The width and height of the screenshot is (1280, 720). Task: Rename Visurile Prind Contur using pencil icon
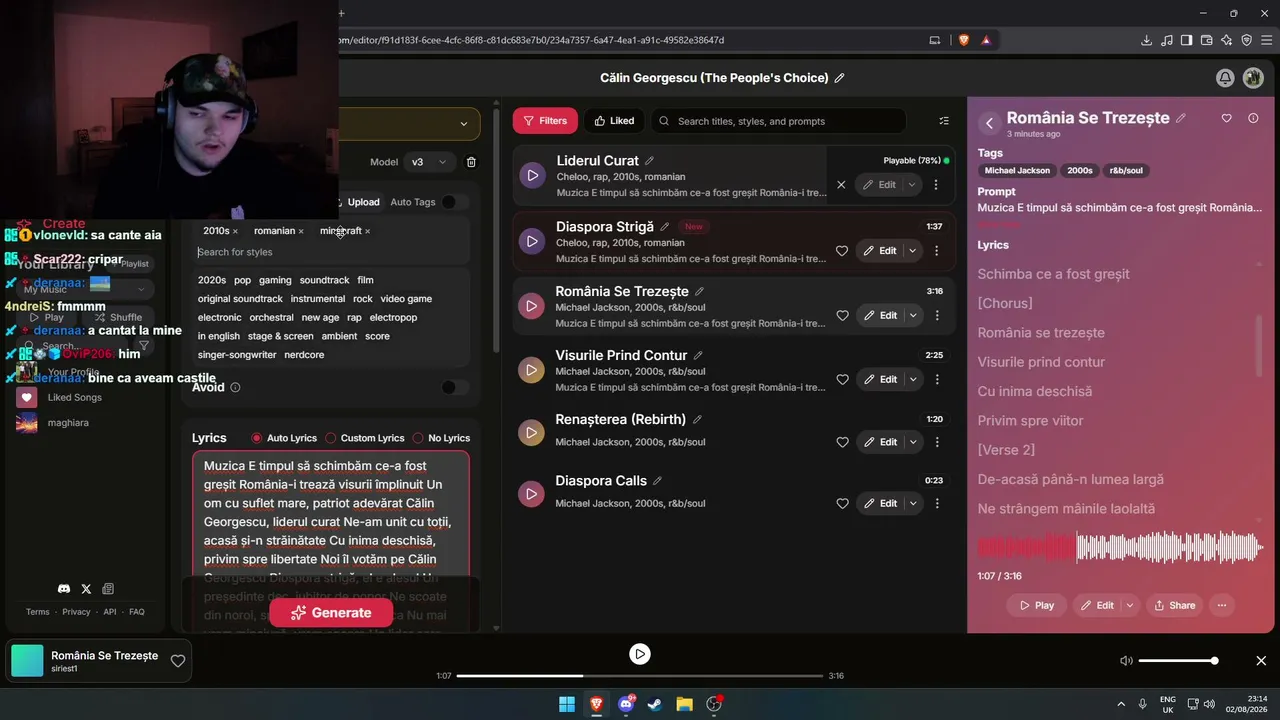698,355
